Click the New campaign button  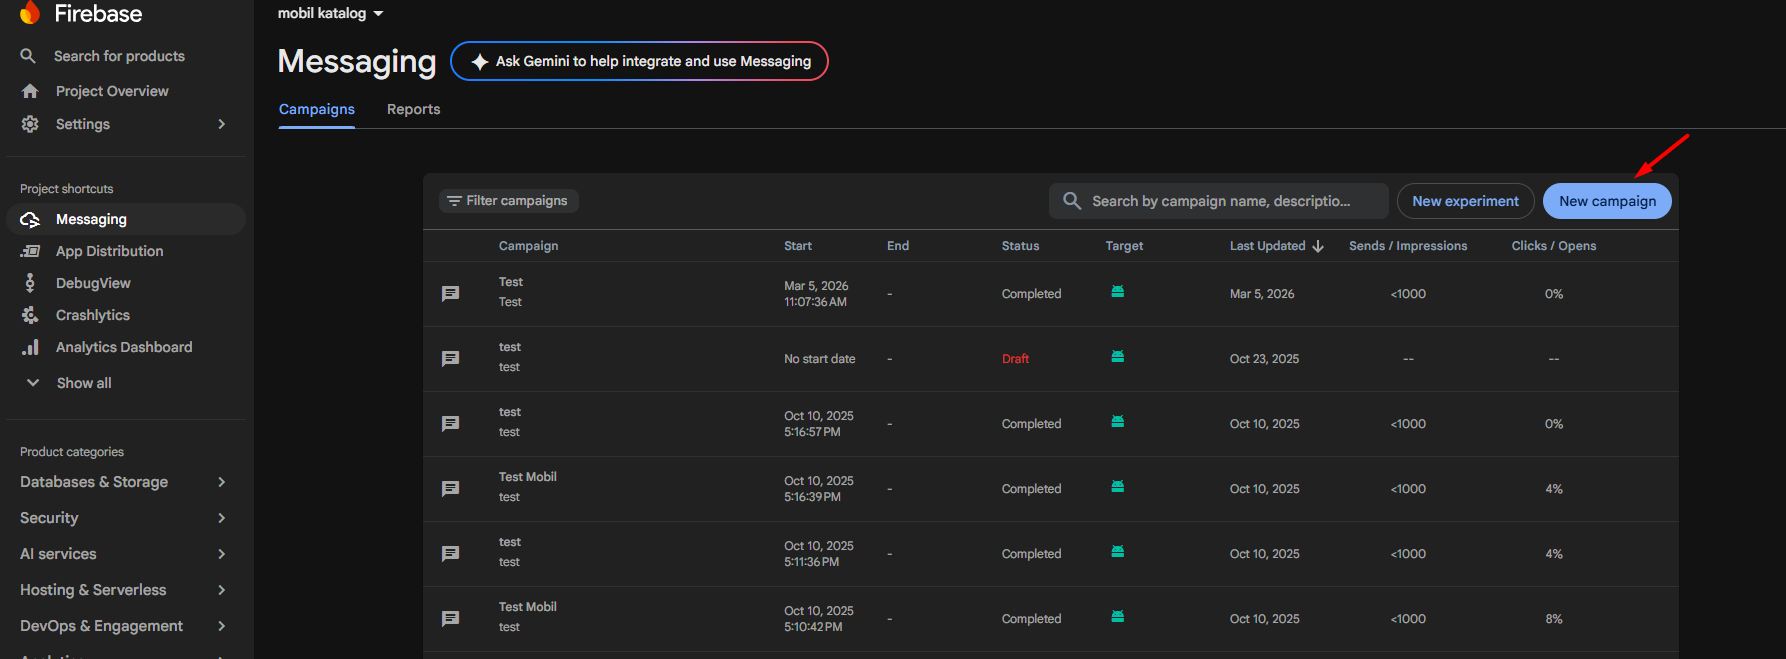tap(1606, 201)
